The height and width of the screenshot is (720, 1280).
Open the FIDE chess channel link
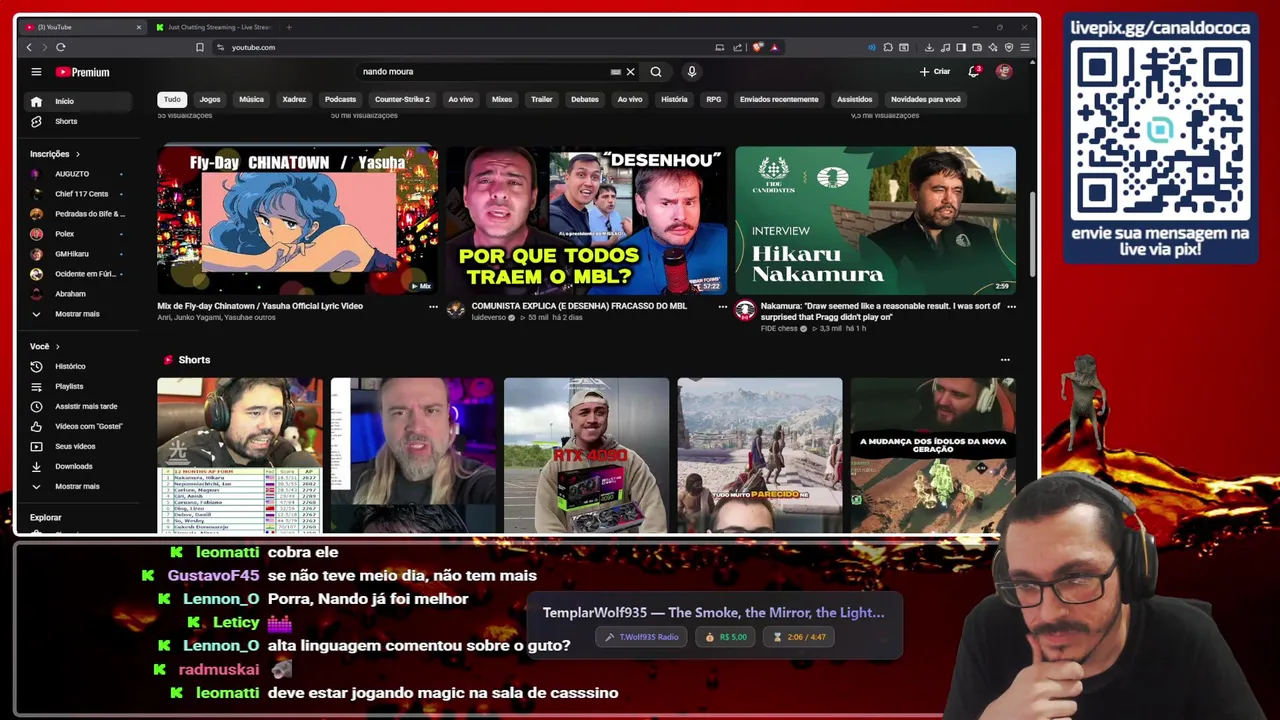click(x=779, y=328)
